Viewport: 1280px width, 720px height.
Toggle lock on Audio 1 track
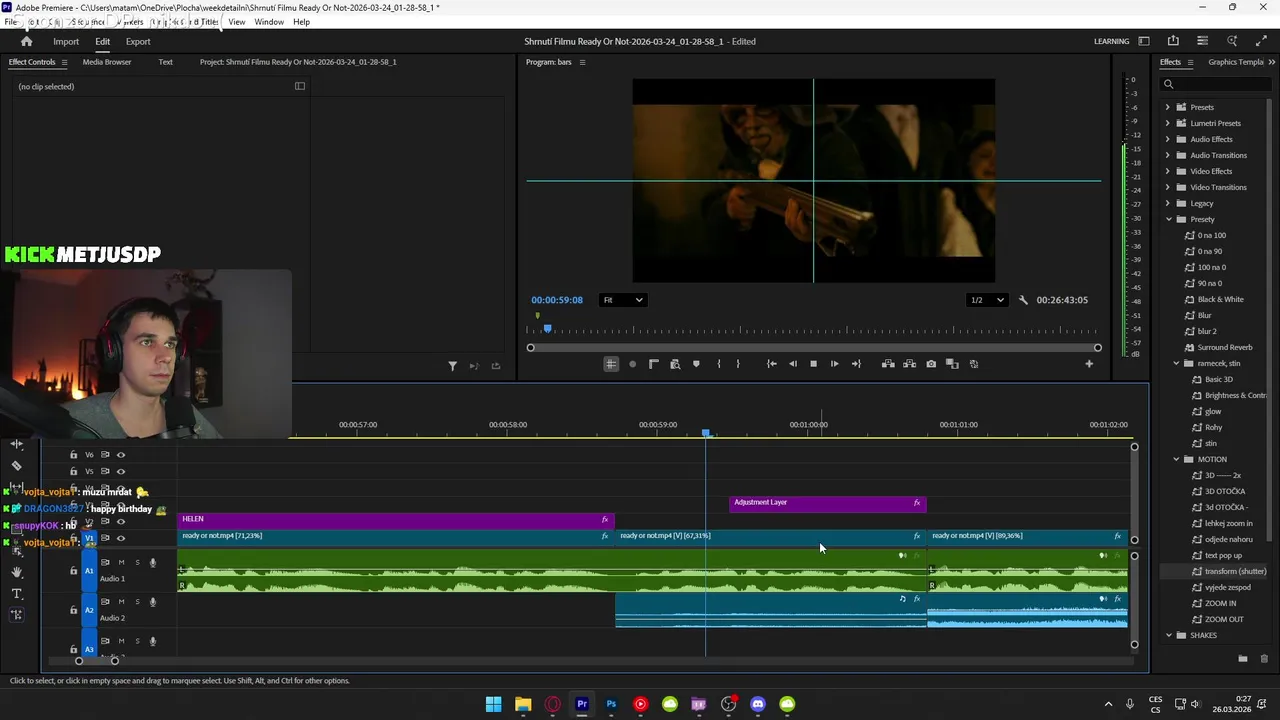click(x=73, y=571)
